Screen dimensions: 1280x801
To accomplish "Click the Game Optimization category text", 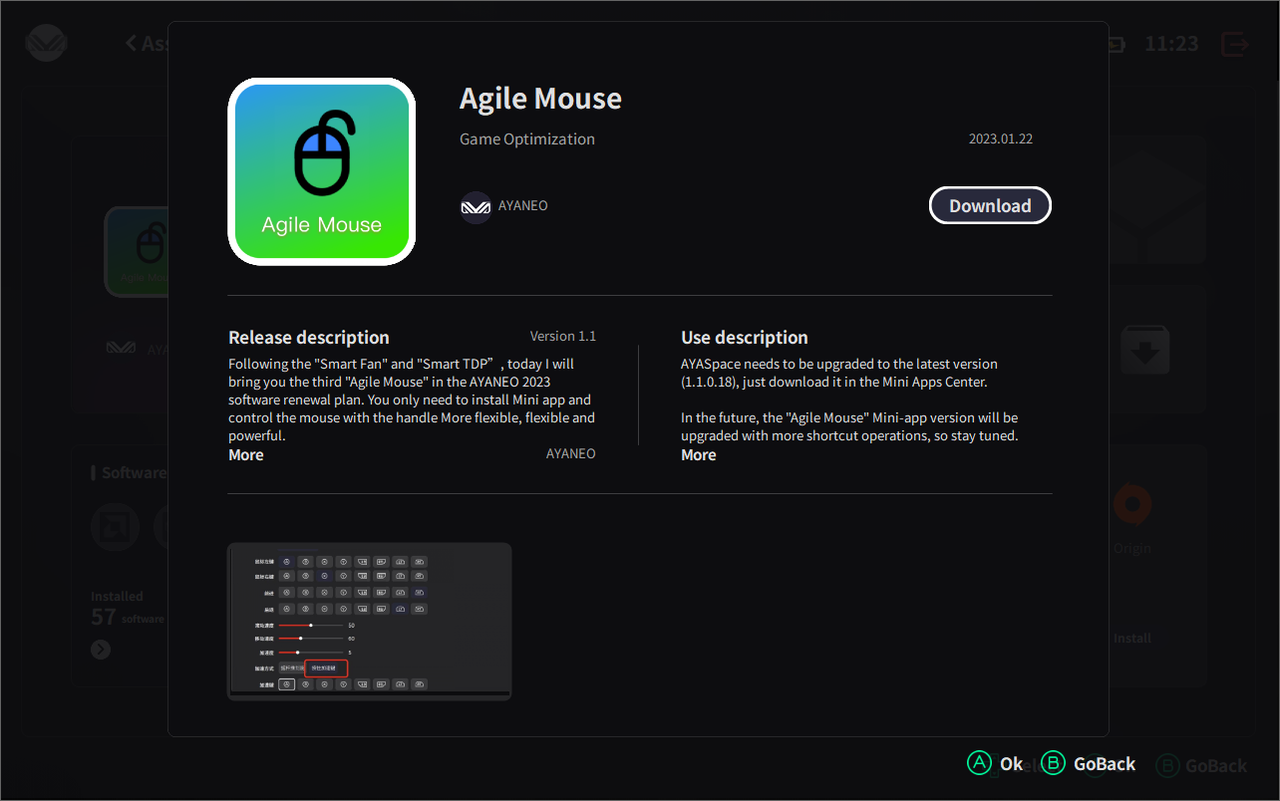I will [527, 139].
